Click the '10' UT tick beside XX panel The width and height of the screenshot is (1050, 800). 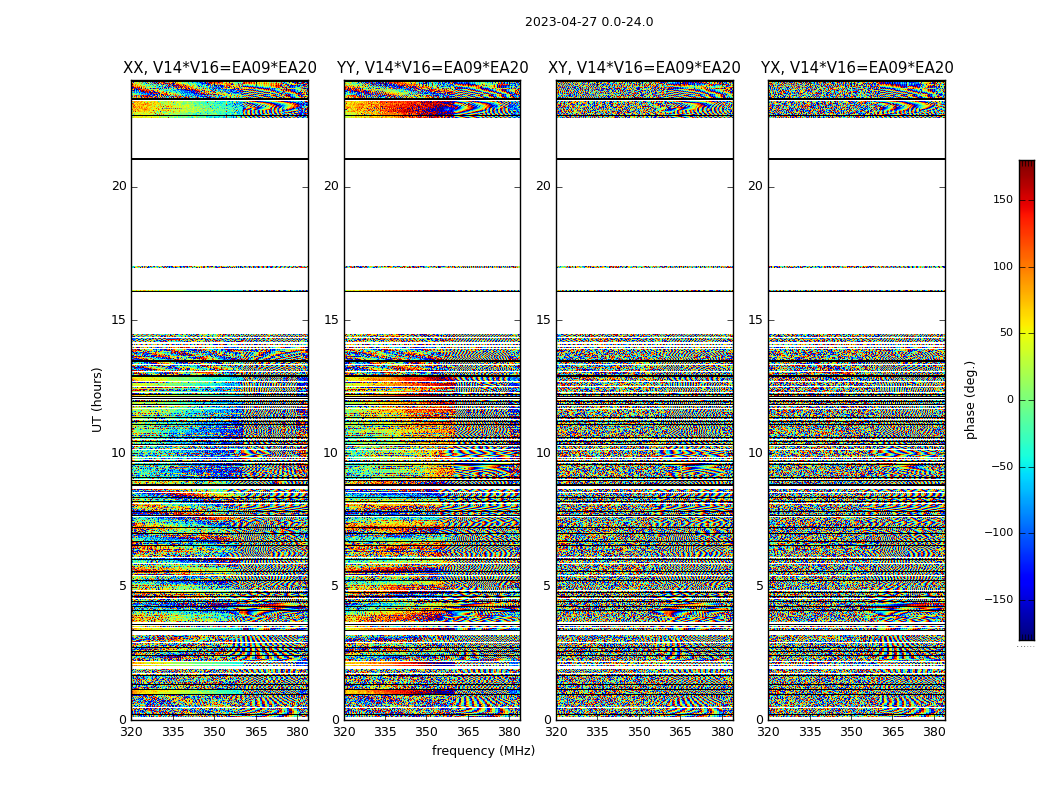pyautogui.click(x=119, y=453)
